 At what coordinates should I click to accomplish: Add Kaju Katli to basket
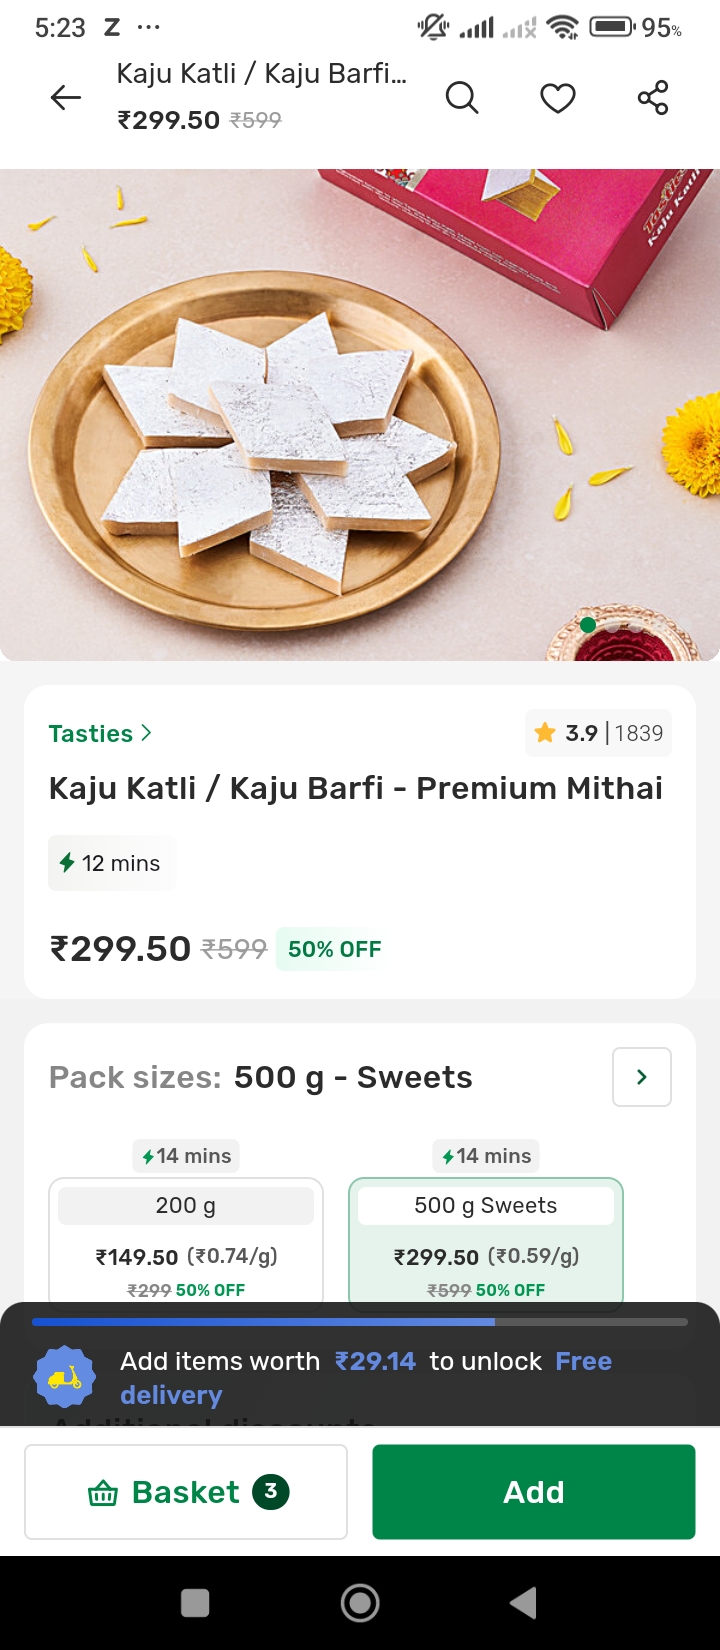pos(533,1492)
